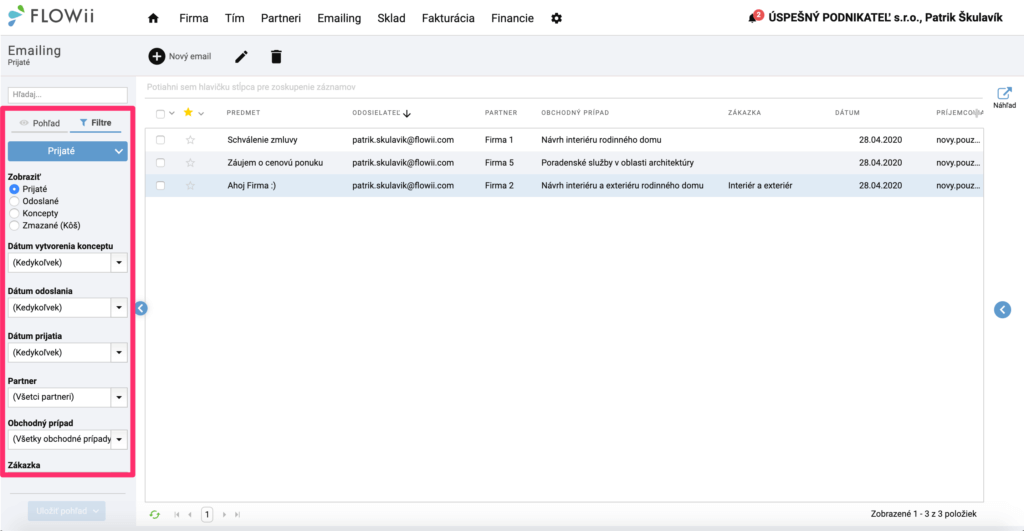Click Návrh interiéru rodinného domu cell

pyautogui.click(x=601, y=140)
